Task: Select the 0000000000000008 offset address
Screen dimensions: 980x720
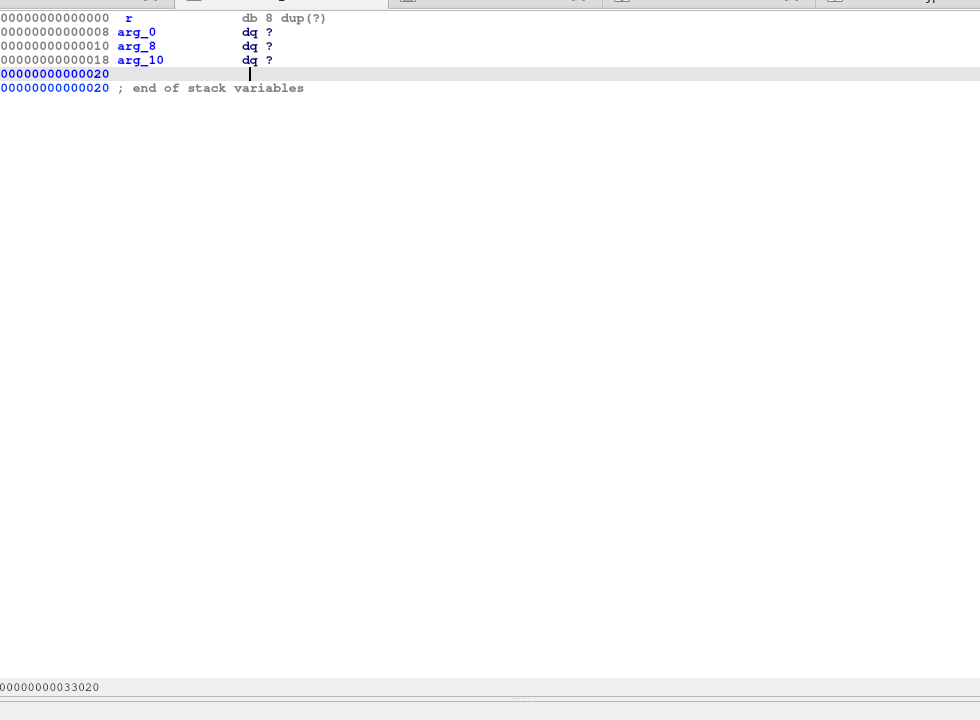Action: (55, 32)
